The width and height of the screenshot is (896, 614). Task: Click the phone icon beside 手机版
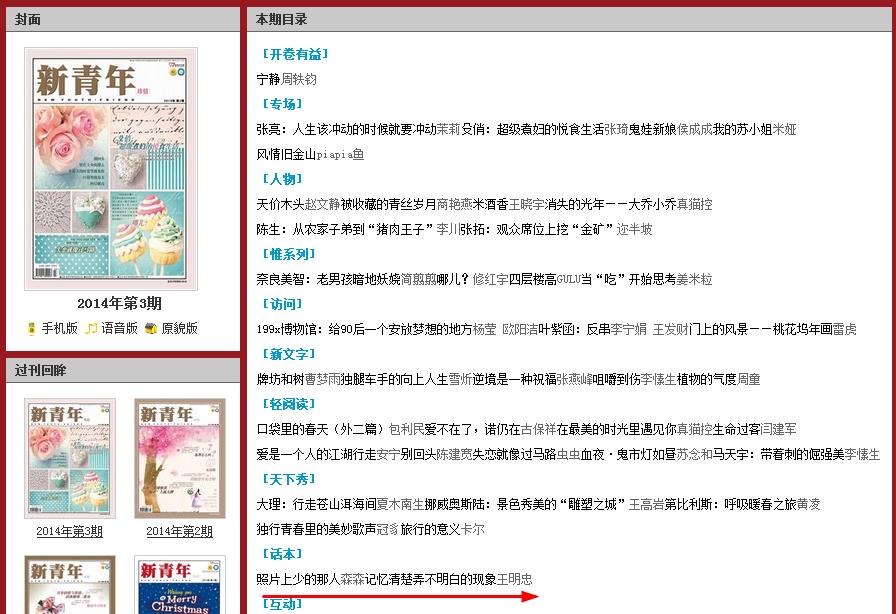pos(31,329)
